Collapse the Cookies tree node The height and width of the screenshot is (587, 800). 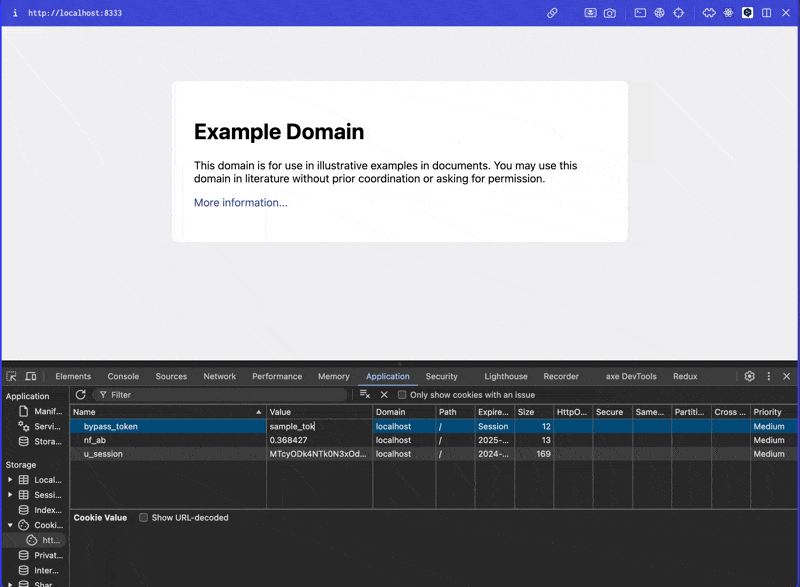(x=10, y=525)
